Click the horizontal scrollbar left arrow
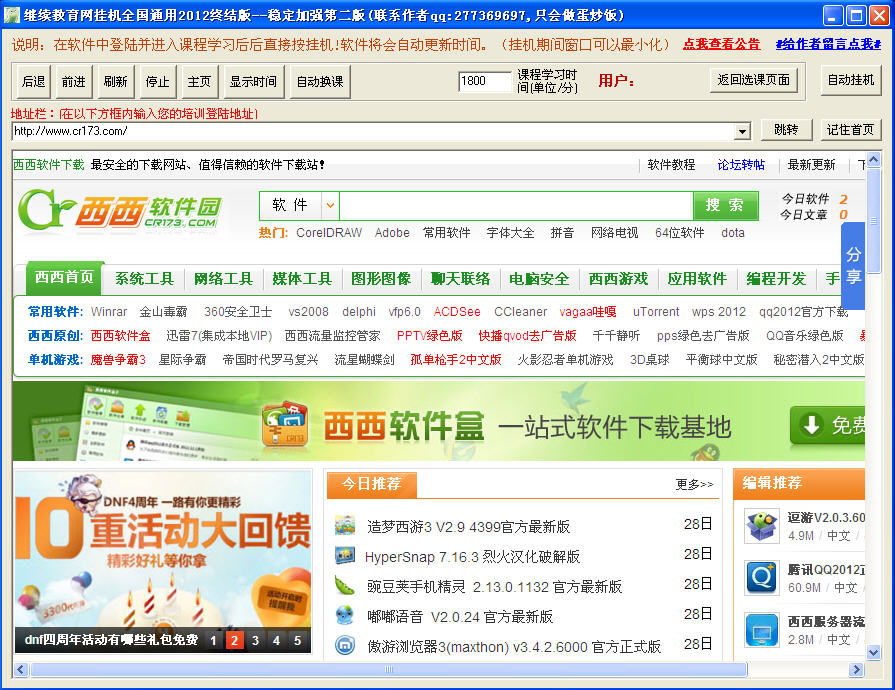Viewport: 895px width, 690px height. pos(21,669)
